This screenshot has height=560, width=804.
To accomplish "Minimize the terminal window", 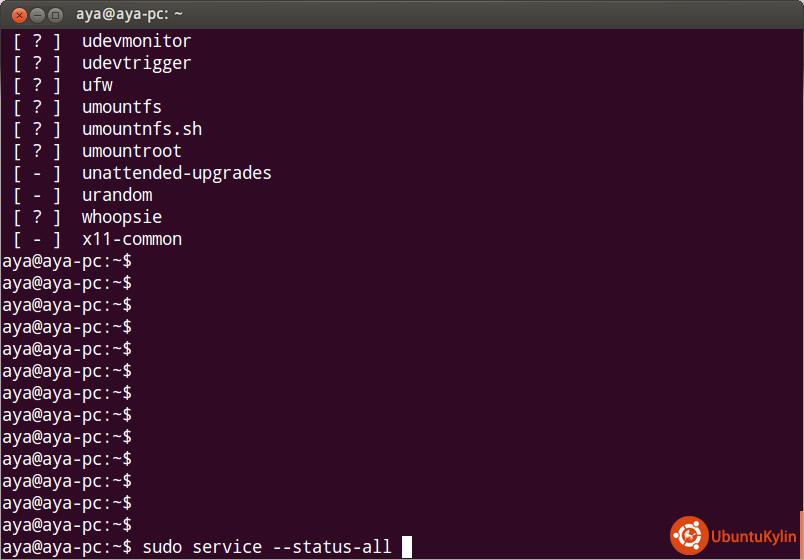I will coord(37,15).
